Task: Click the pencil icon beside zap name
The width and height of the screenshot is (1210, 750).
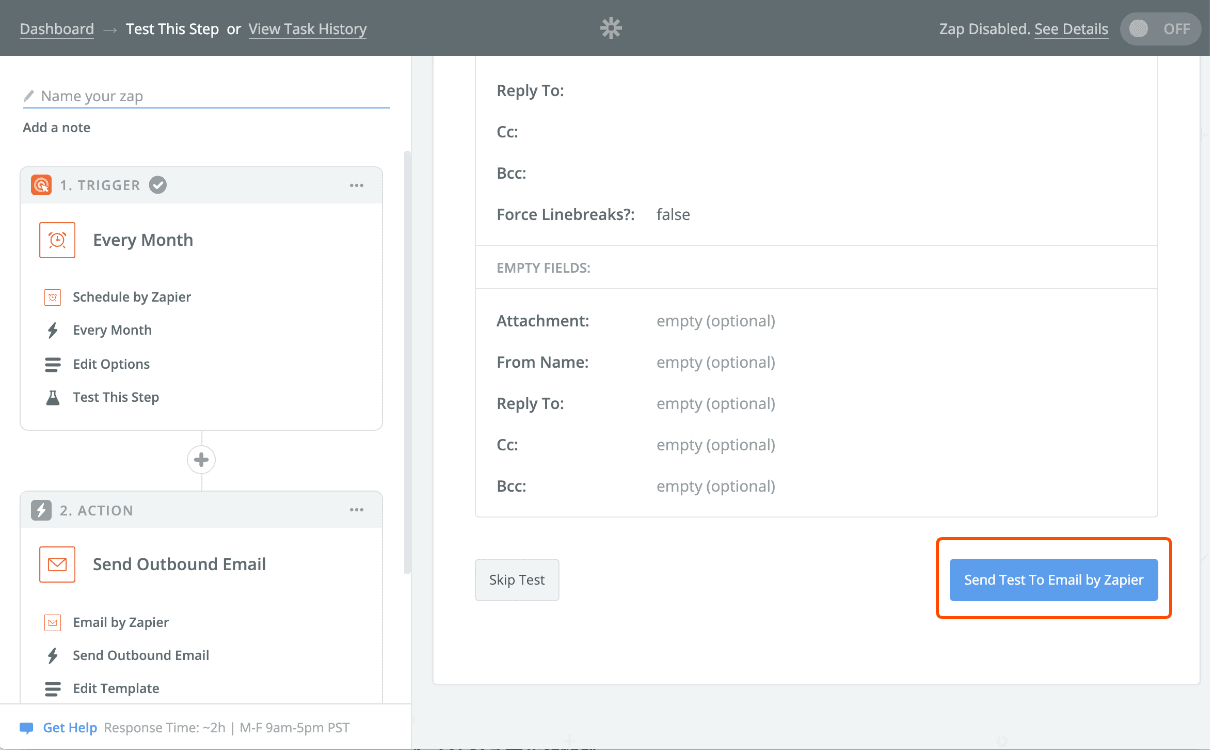Action: (x=30, y=96)
